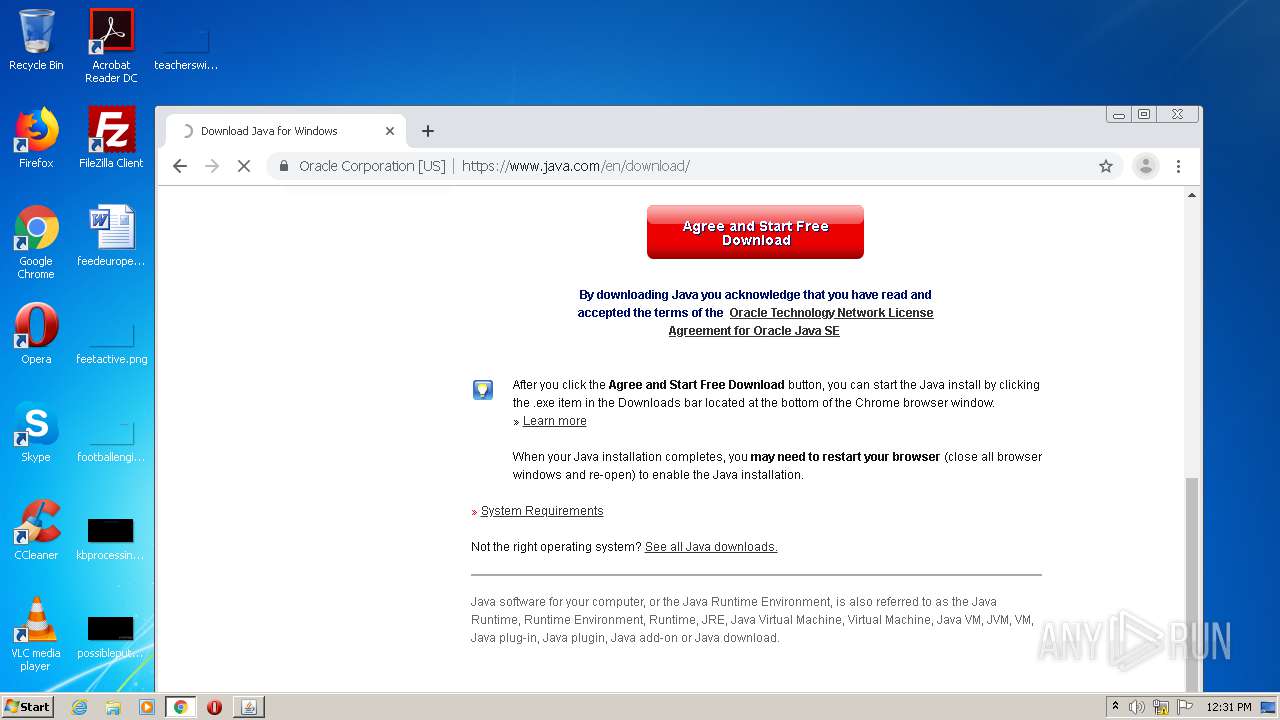Open Windows Explorer from the taskbar
The image size is (1280, 720).
[x=113, y=707]
